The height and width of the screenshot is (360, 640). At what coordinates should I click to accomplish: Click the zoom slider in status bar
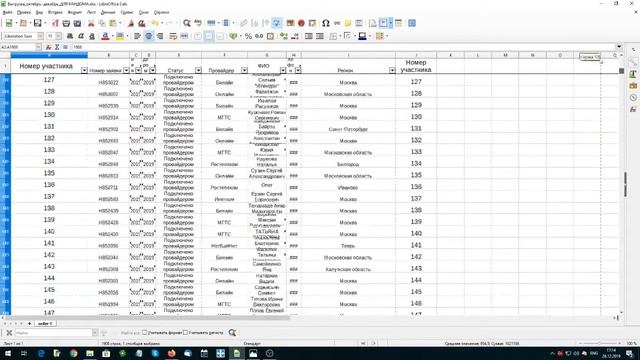[x=599, y=344]
